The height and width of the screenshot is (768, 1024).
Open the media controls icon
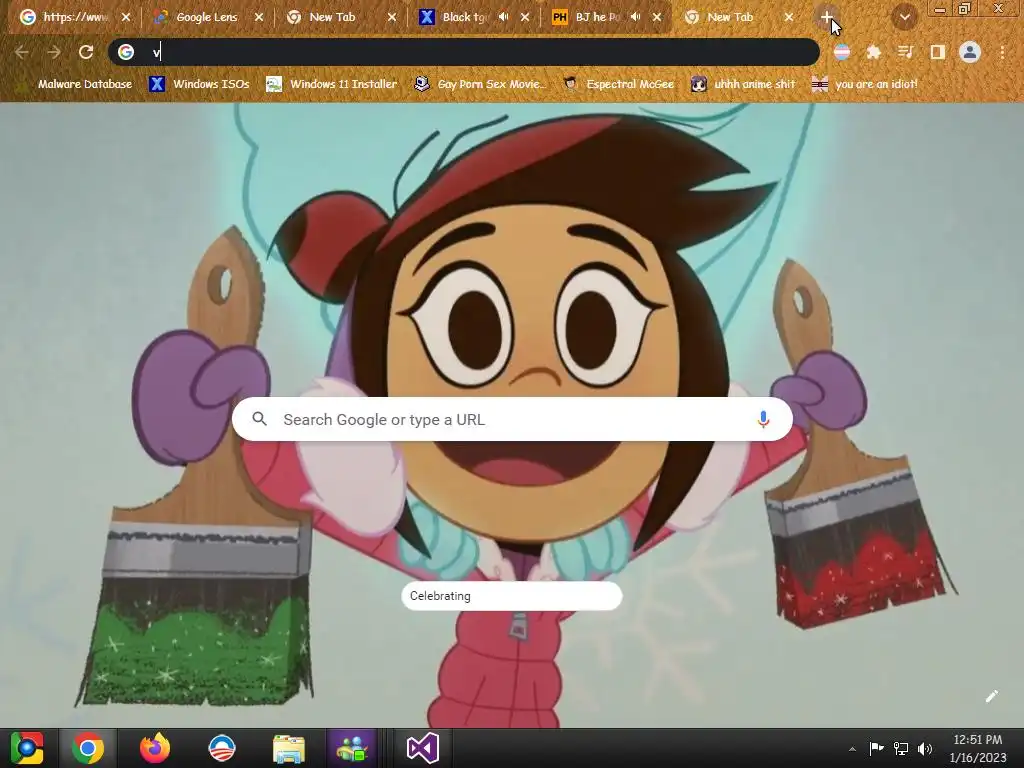coord(905,52)
